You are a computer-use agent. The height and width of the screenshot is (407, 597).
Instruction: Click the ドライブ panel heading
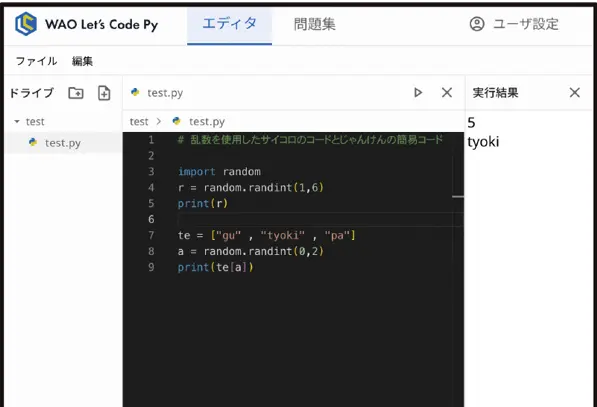click(32, 93)
